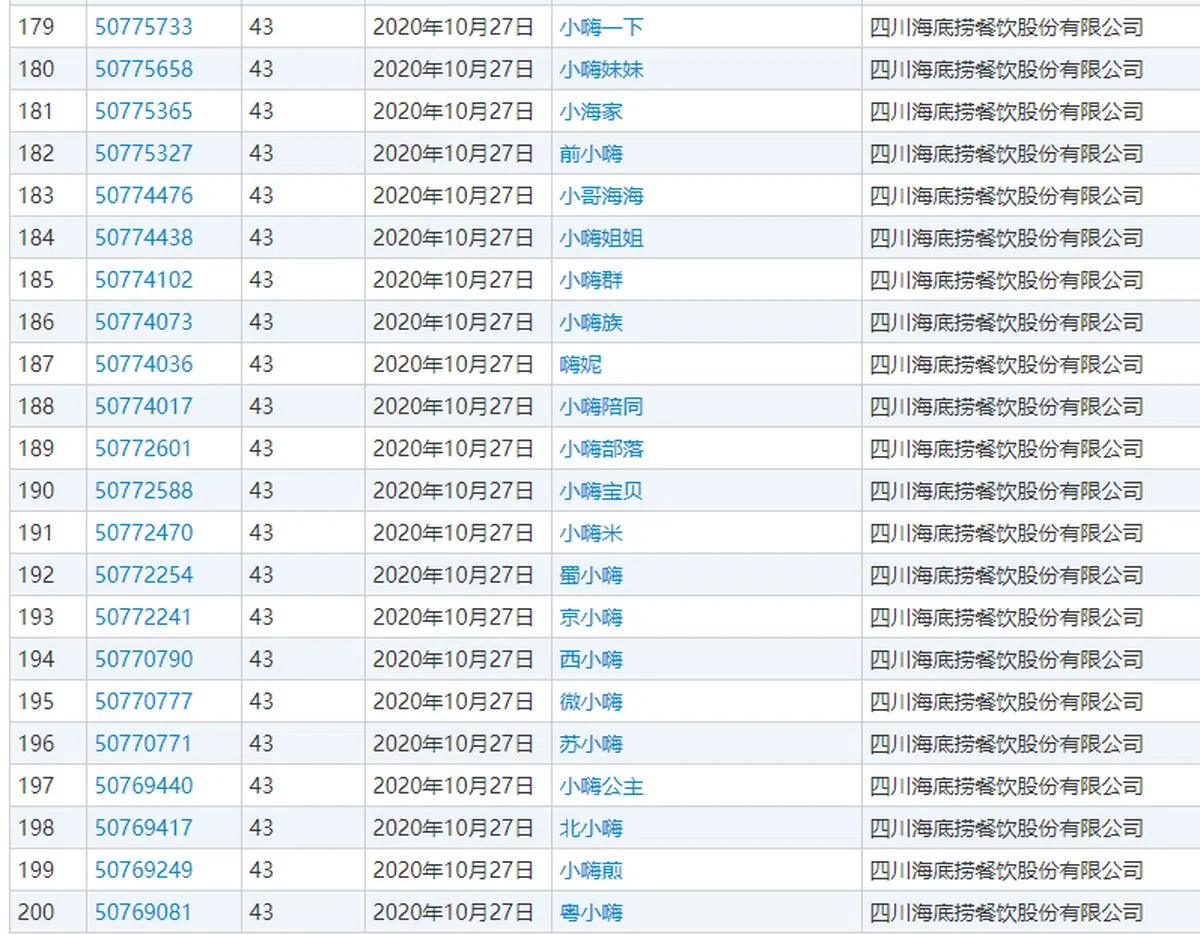Click trademark number 50770790

pos(141,659)
